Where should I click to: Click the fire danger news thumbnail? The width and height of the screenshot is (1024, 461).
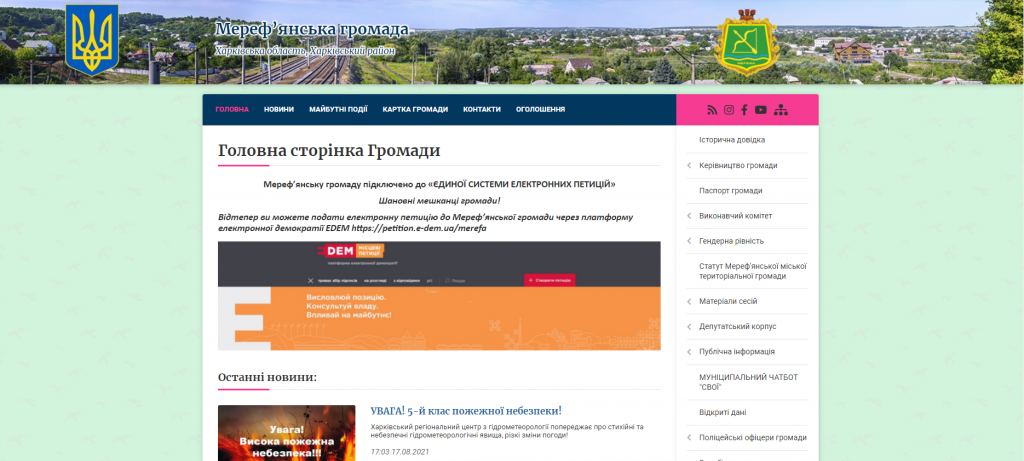pyautogui.click(x=287, y=433)
